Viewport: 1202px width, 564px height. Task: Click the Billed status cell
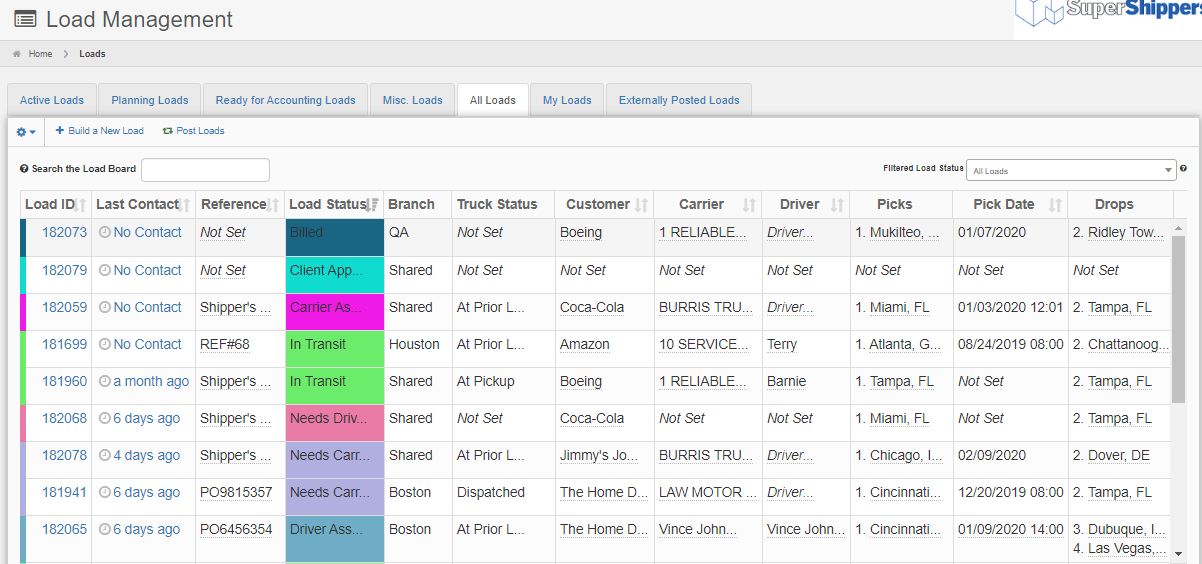334,237
